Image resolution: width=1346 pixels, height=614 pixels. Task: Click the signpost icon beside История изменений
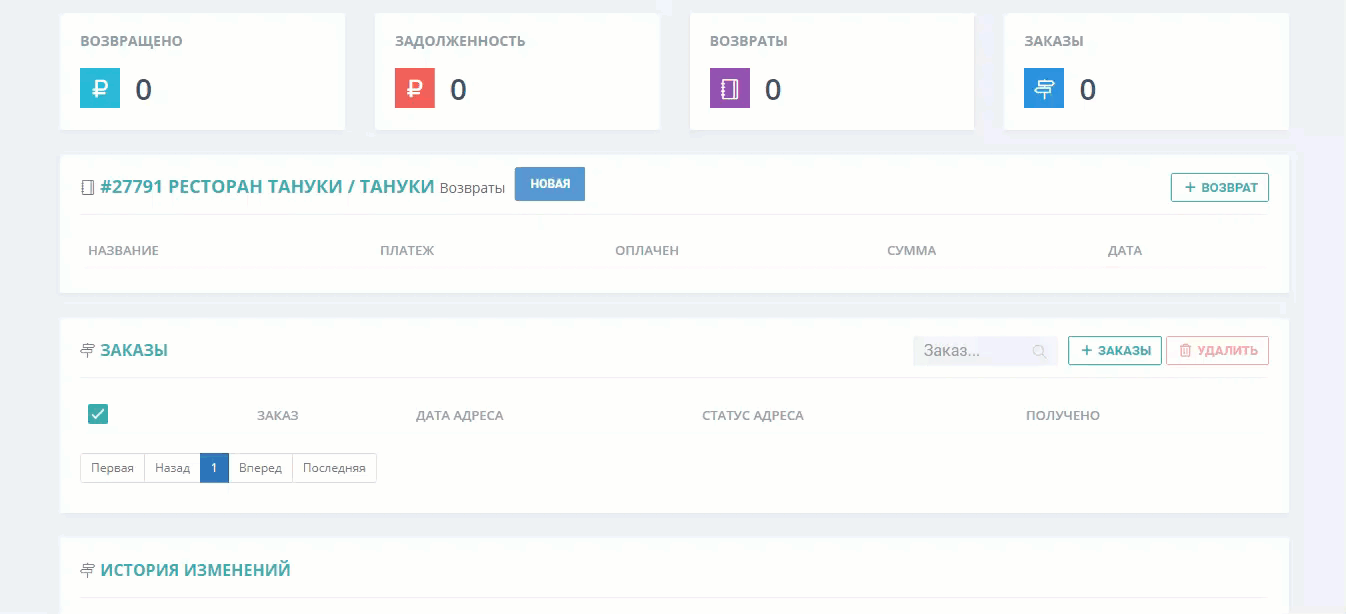coord(87,570)
